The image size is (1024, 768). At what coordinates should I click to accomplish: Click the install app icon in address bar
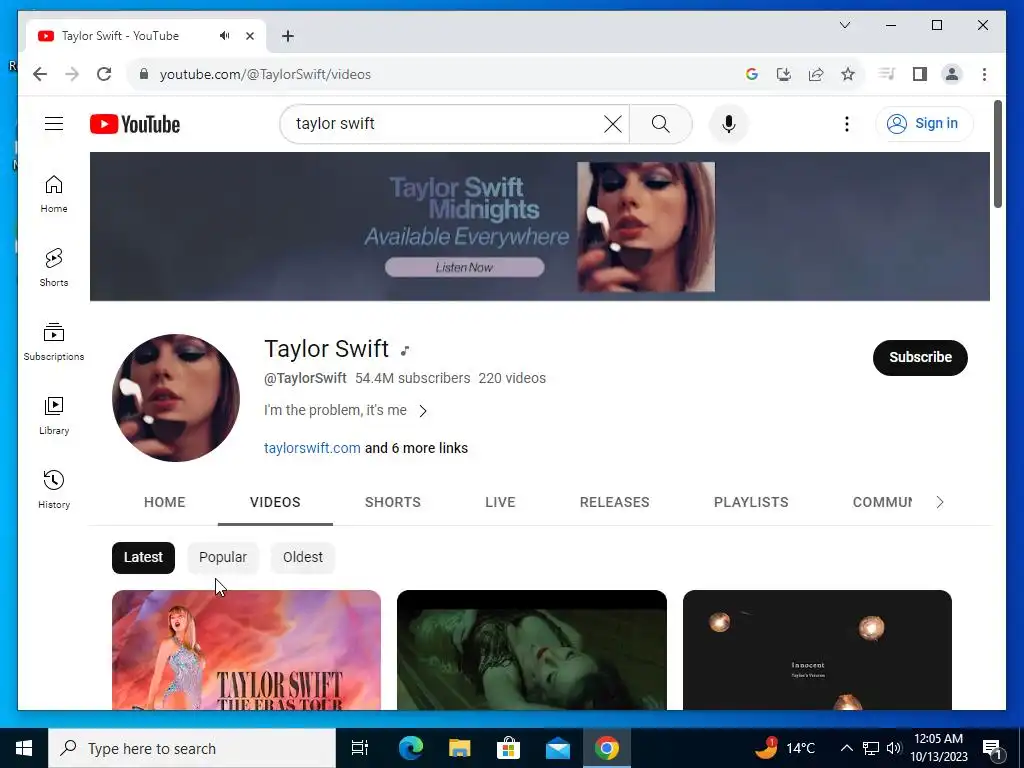pyautogui.click(x=784, y=74)
